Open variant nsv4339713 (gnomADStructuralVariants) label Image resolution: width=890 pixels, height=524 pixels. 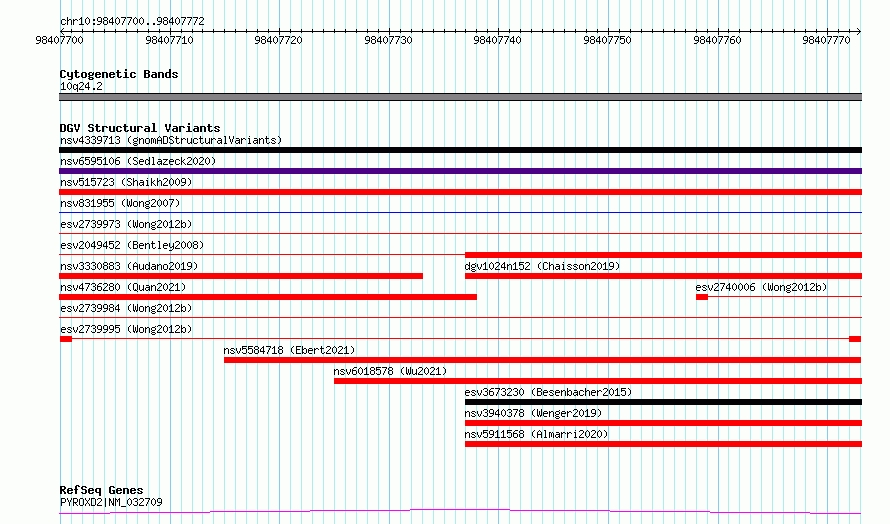171,140
